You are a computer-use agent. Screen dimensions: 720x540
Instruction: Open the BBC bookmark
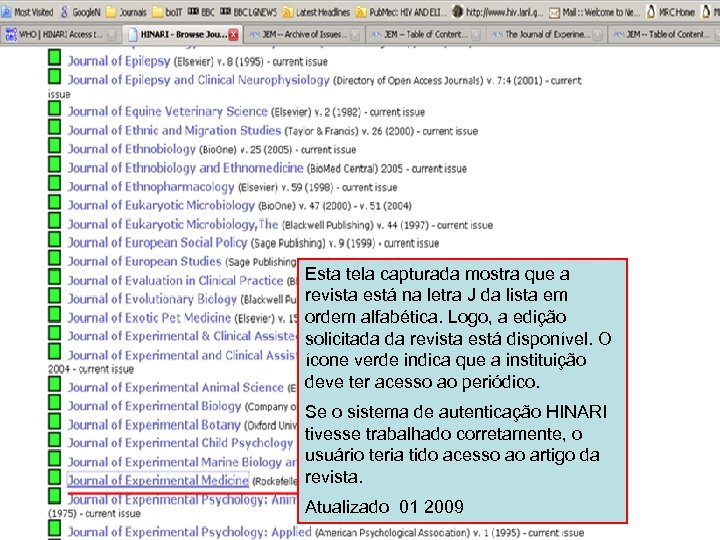[x=201, y=12]
